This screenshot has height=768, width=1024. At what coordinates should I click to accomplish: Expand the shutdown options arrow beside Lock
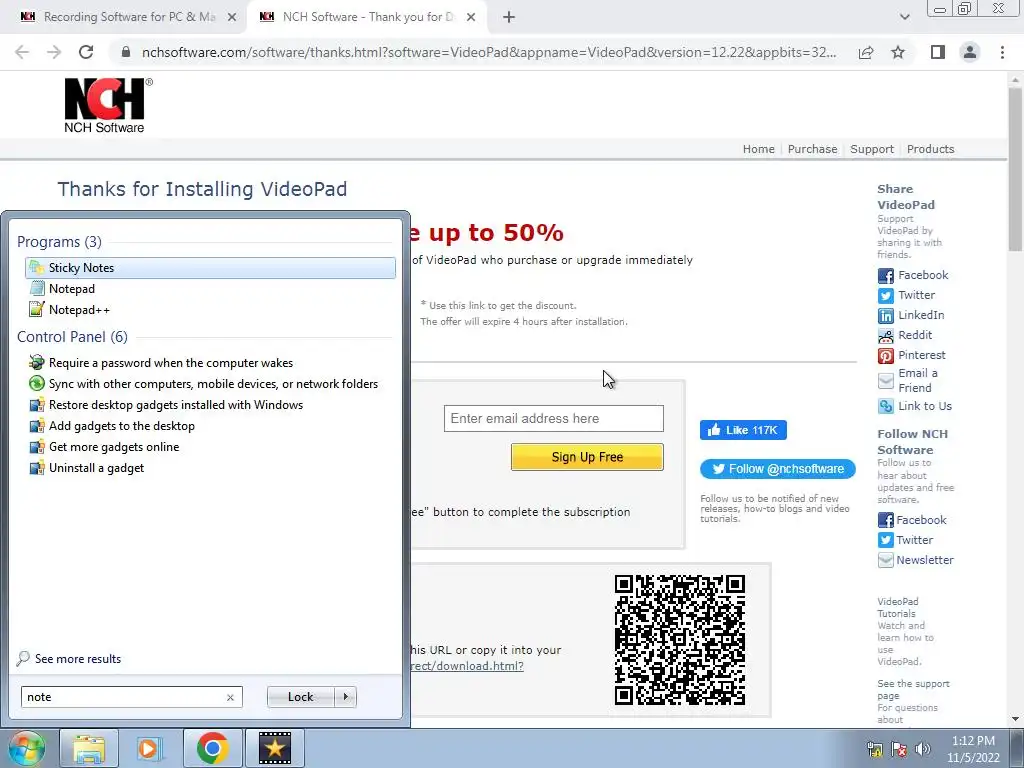pyautogui.click(x=345, y=697)
